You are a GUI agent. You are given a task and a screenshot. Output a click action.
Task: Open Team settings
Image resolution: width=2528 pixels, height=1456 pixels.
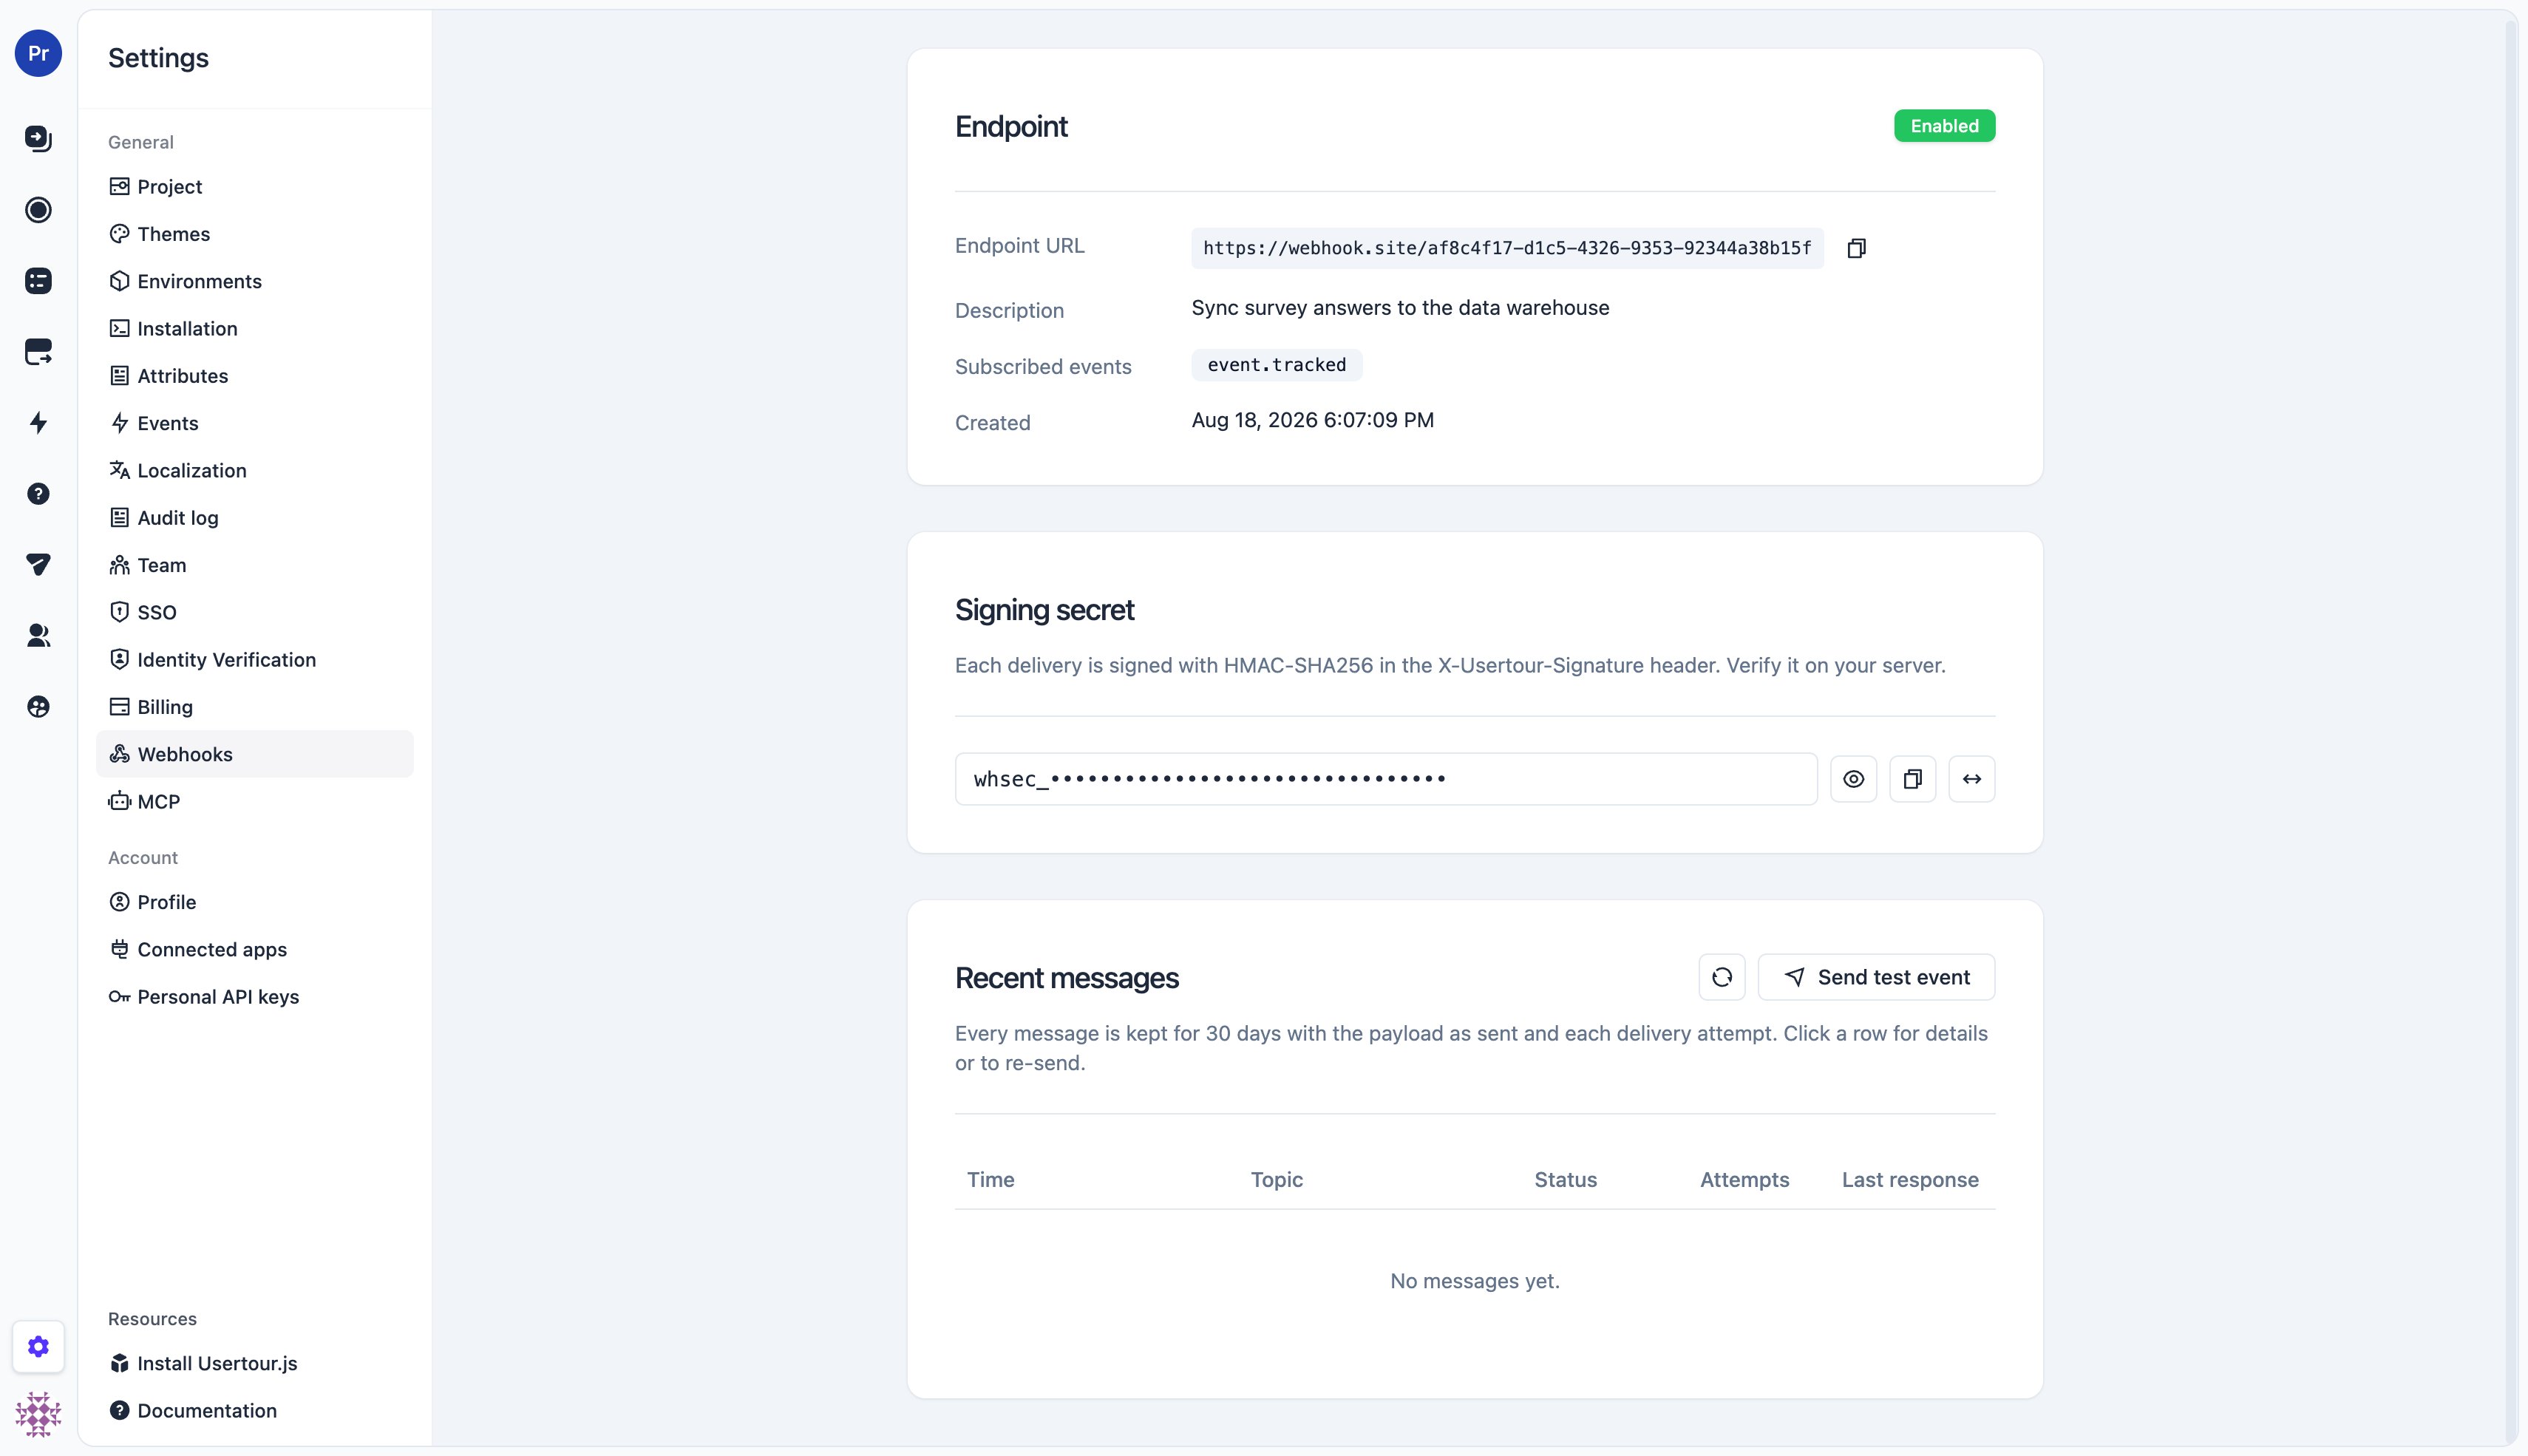(x=254, y=565)
